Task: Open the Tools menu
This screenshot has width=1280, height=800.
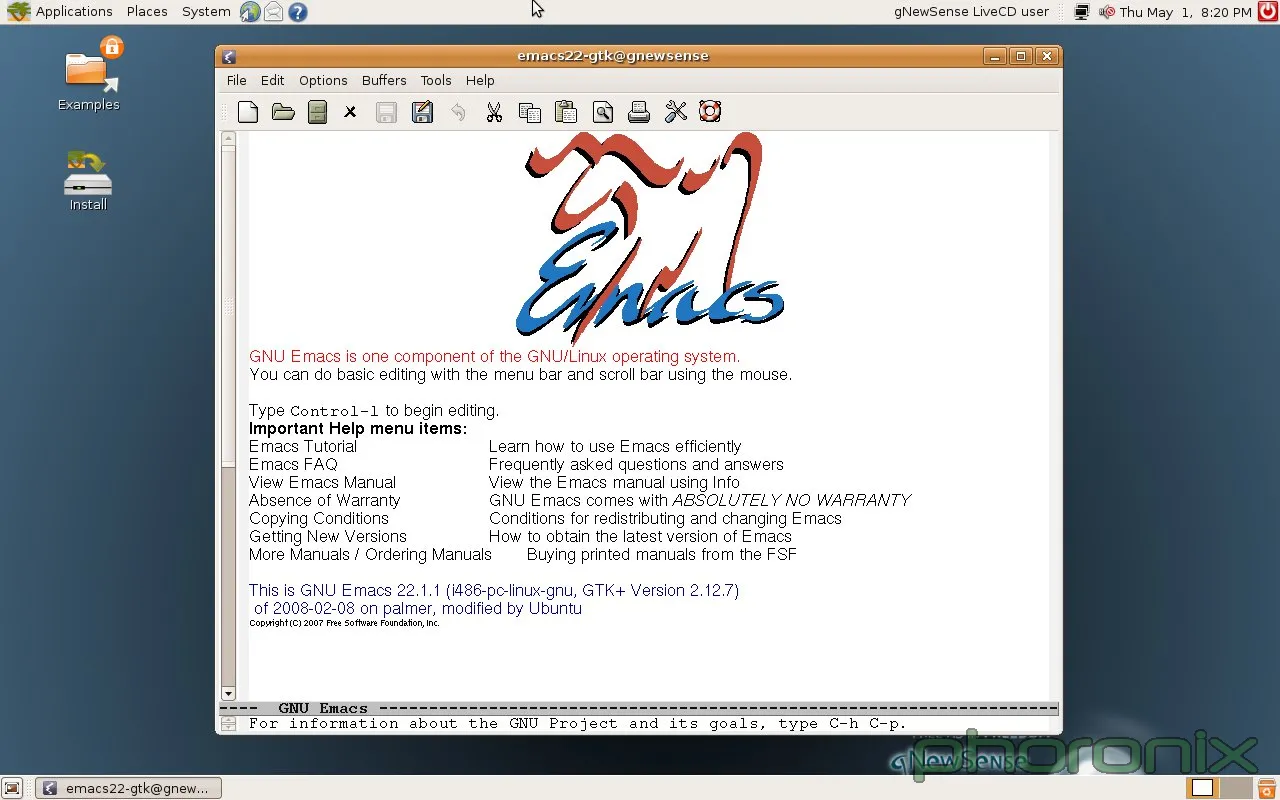Action: click(x=436, y=80)
